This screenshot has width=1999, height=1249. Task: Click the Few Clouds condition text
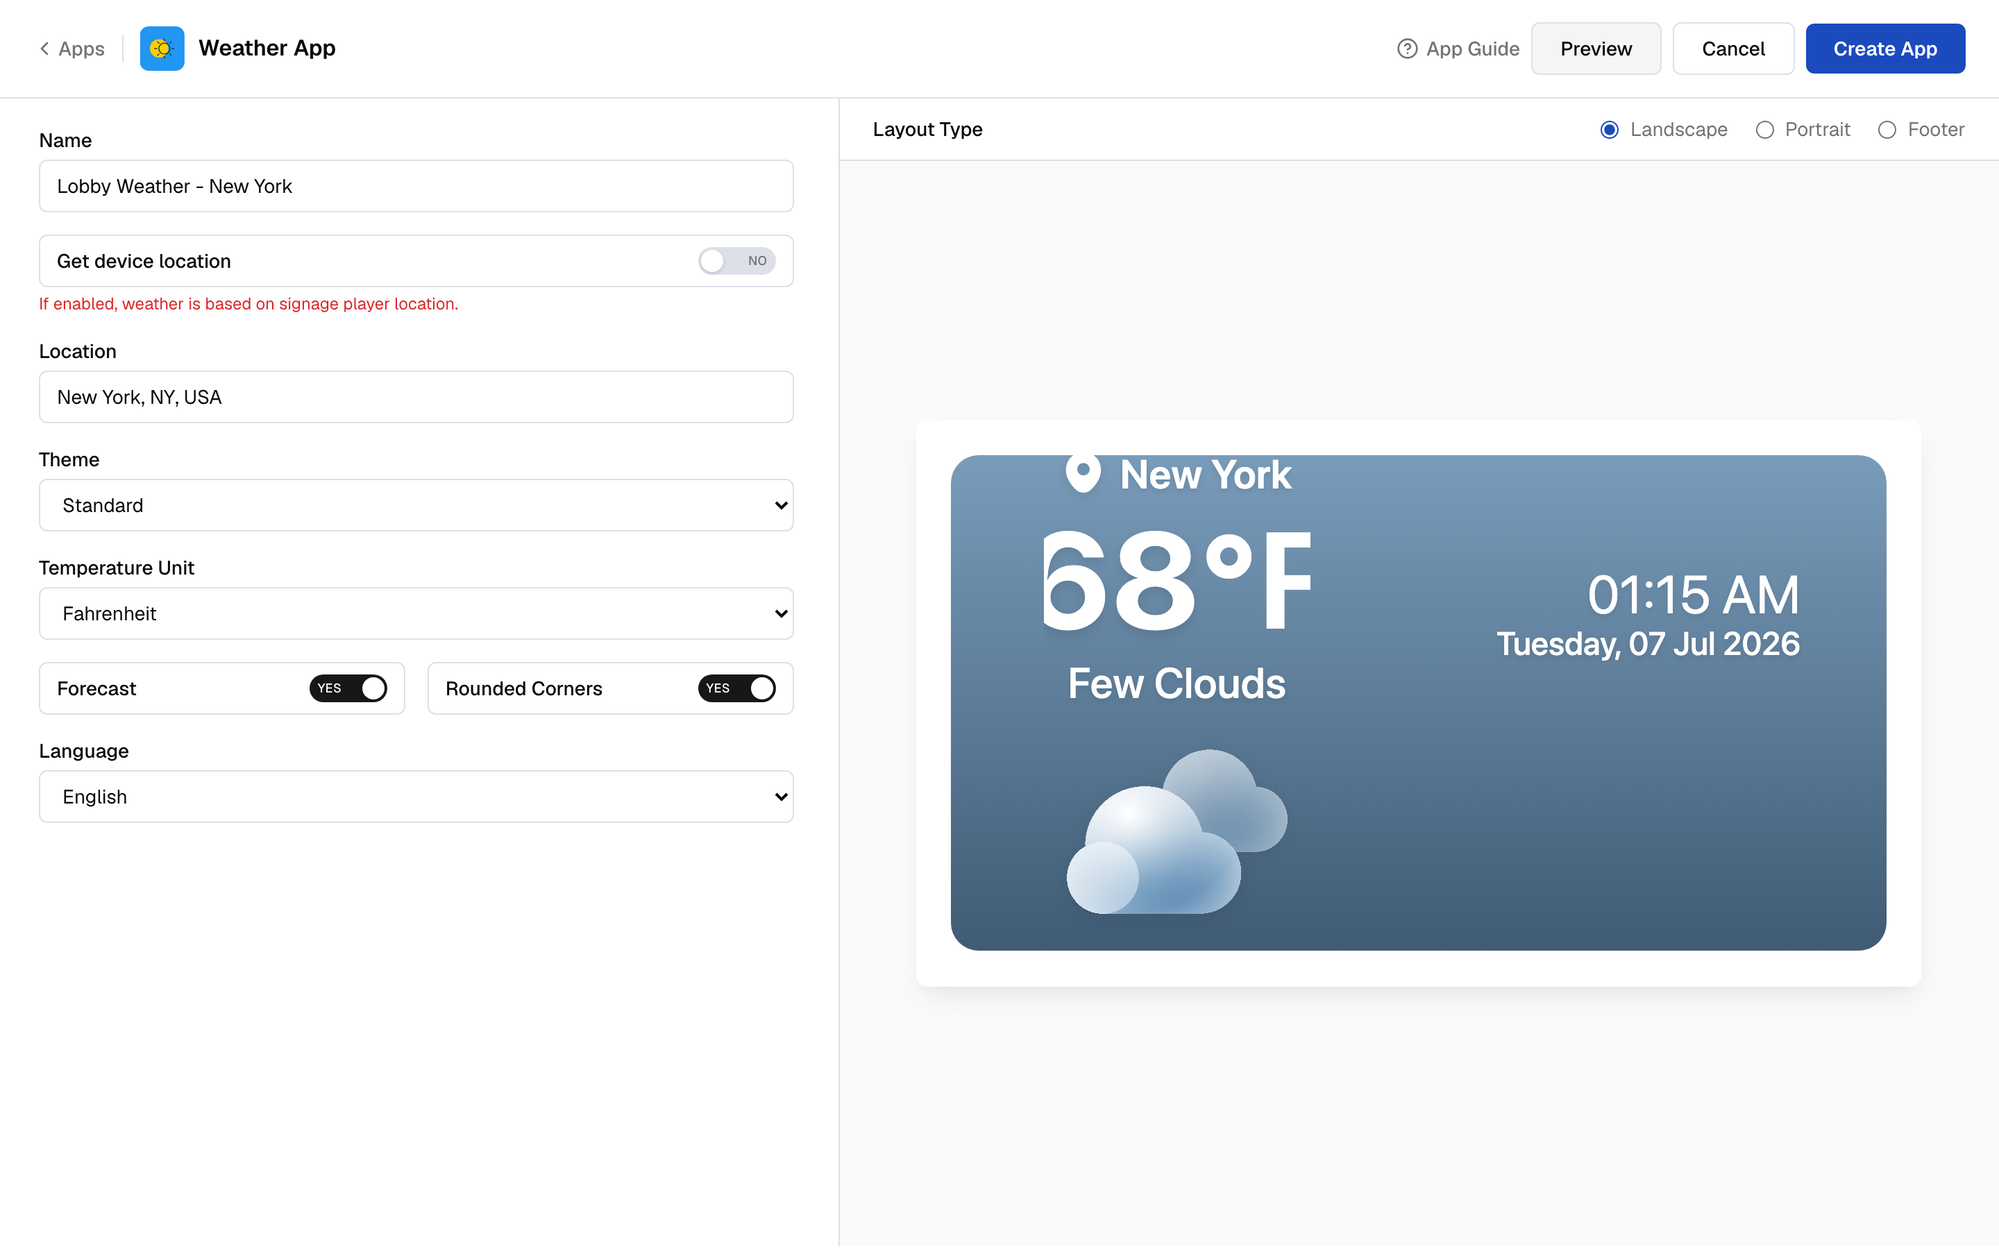[x=1176, y=684]
